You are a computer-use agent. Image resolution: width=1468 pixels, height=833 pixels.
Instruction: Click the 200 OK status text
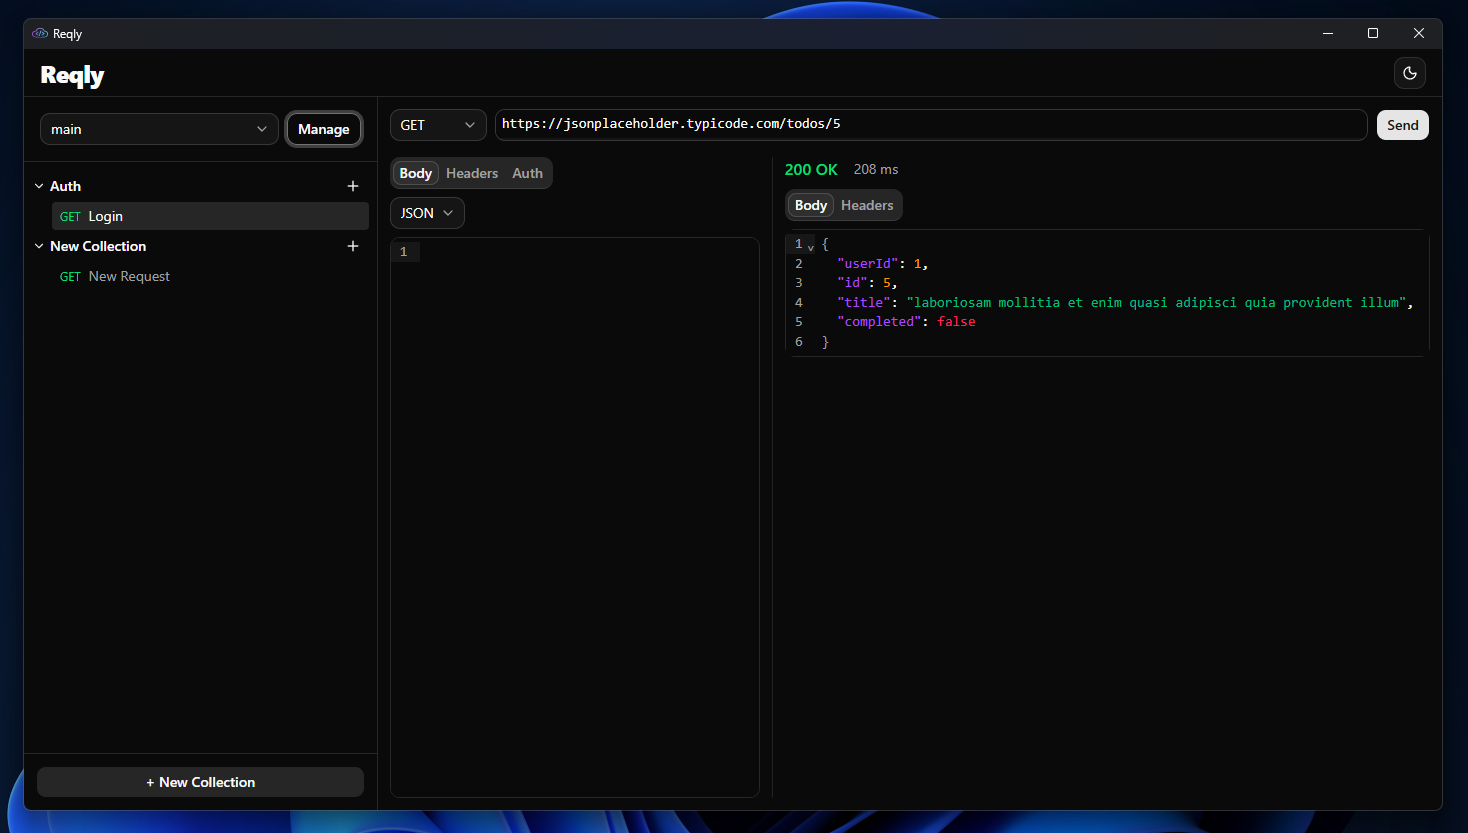coord(811,169)
